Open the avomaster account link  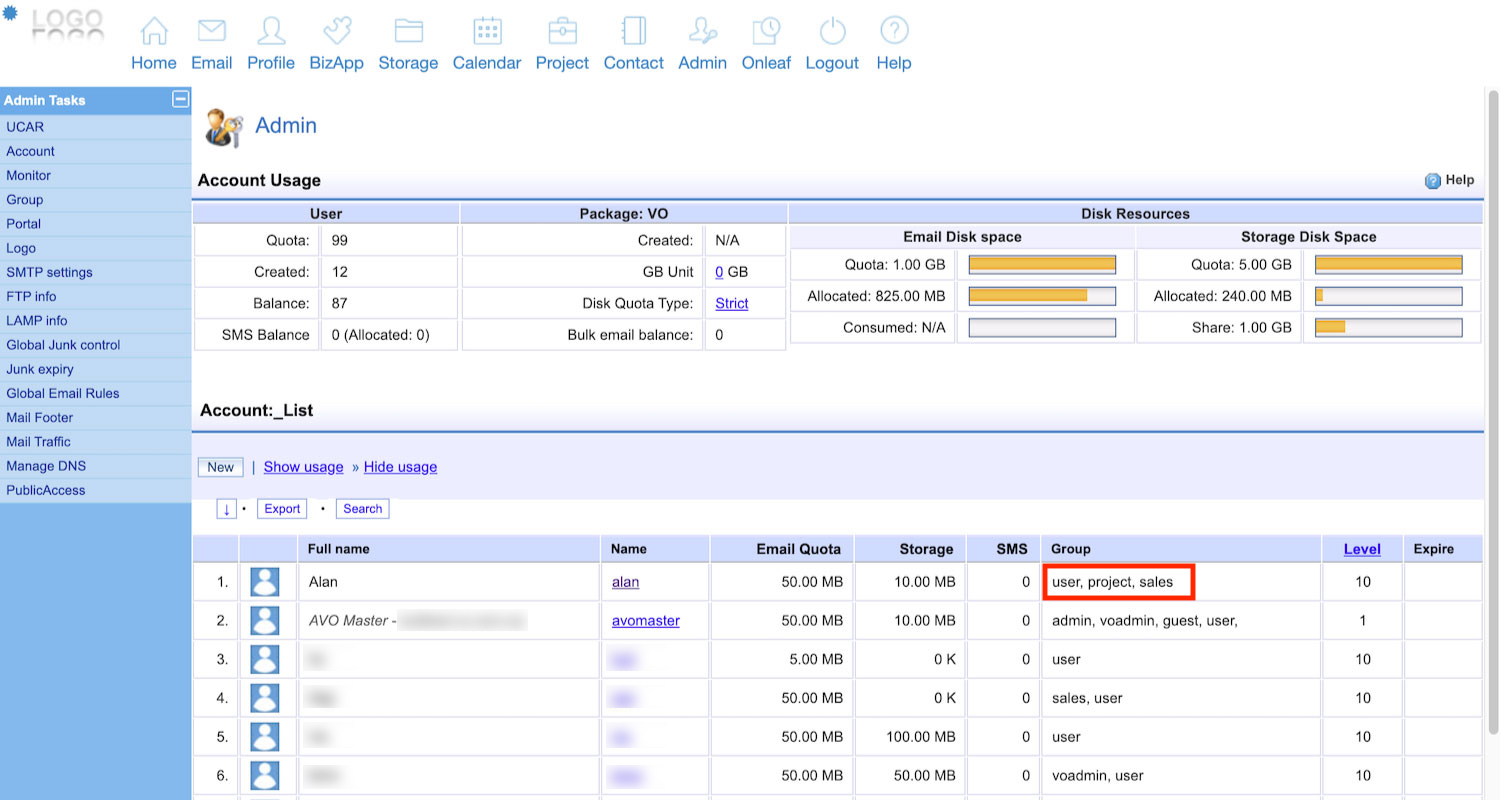pyautogui.click(x=645, y=621)
